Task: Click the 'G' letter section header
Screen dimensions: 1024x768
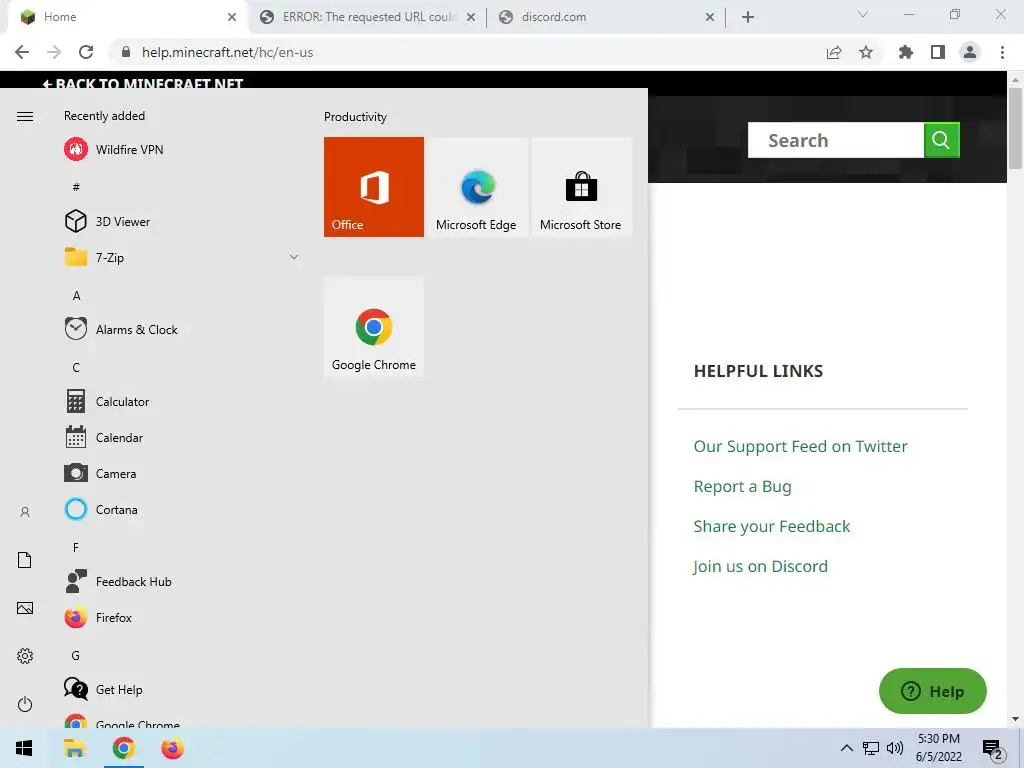Action: click(x=76, y=655)
